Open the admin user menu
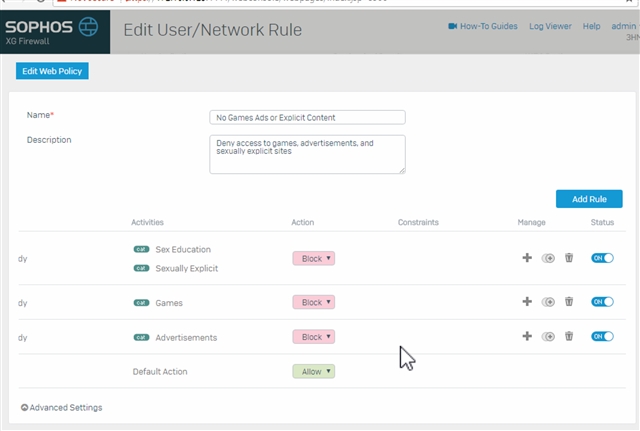Image resolution: width=640 pixels, height=431 pixels. (624, 26)
